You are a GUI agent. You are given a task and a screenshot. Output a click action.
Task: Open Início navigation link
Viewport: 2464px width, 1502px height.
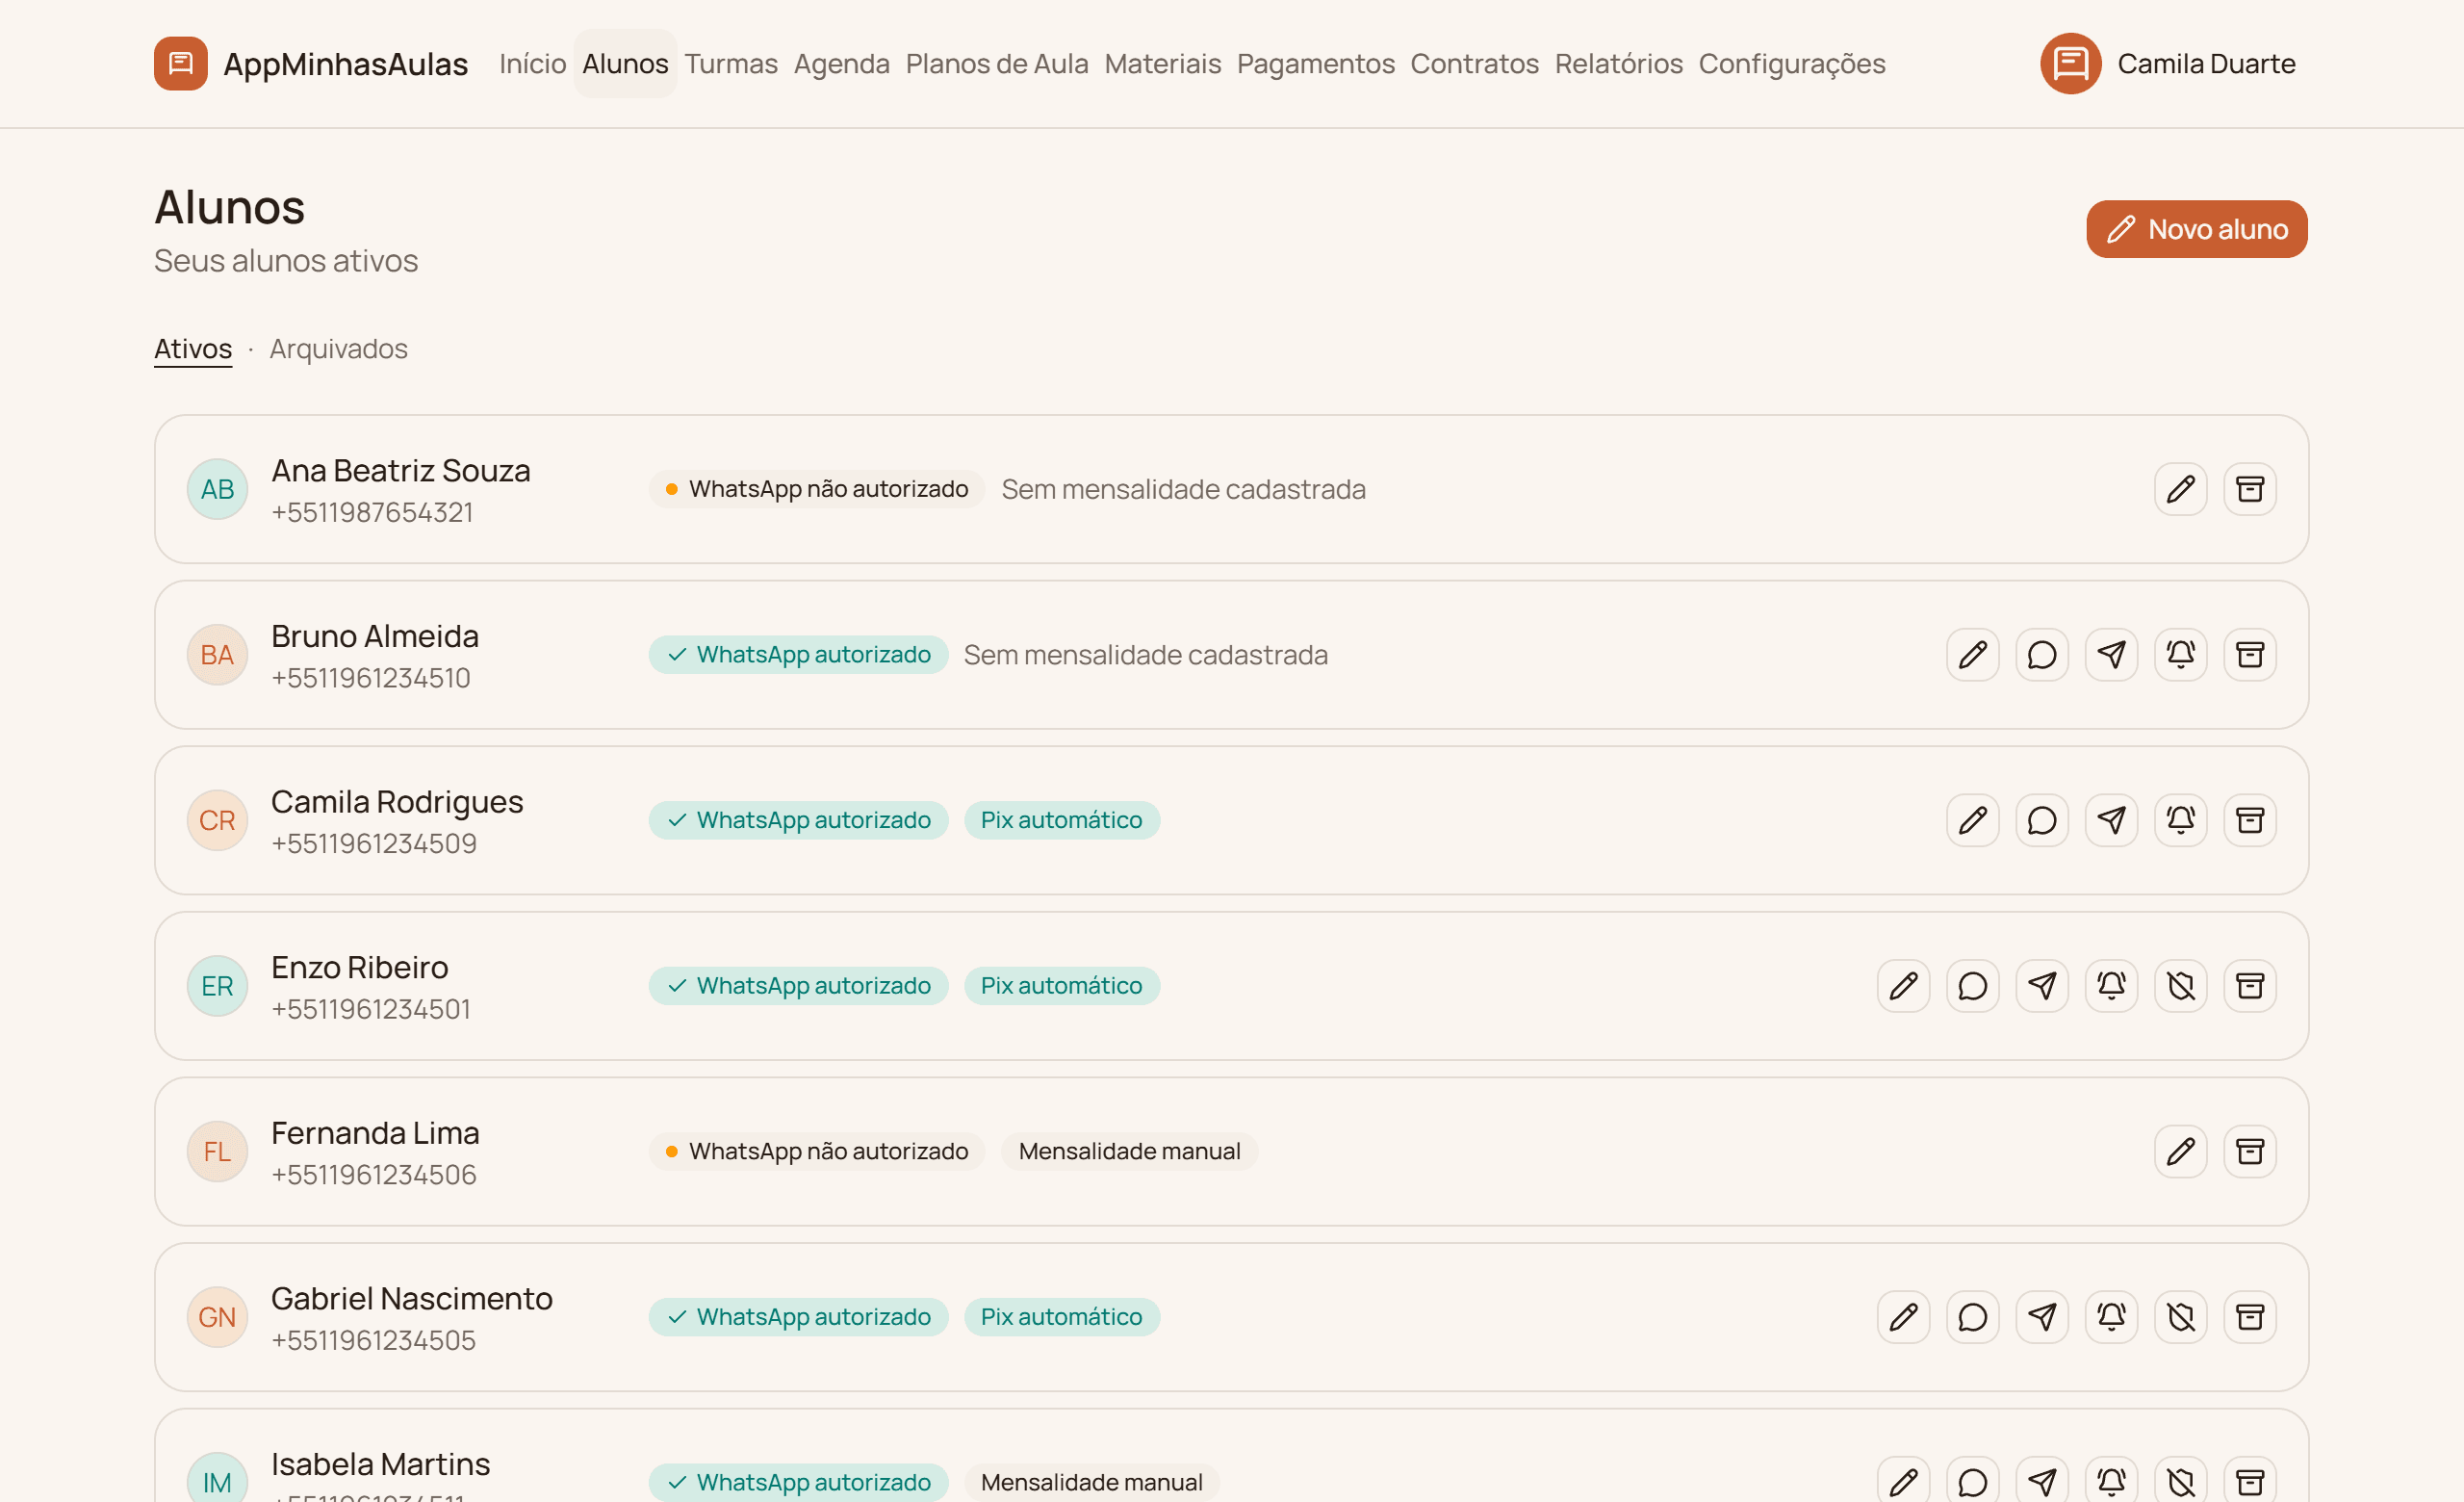(532, 64)
